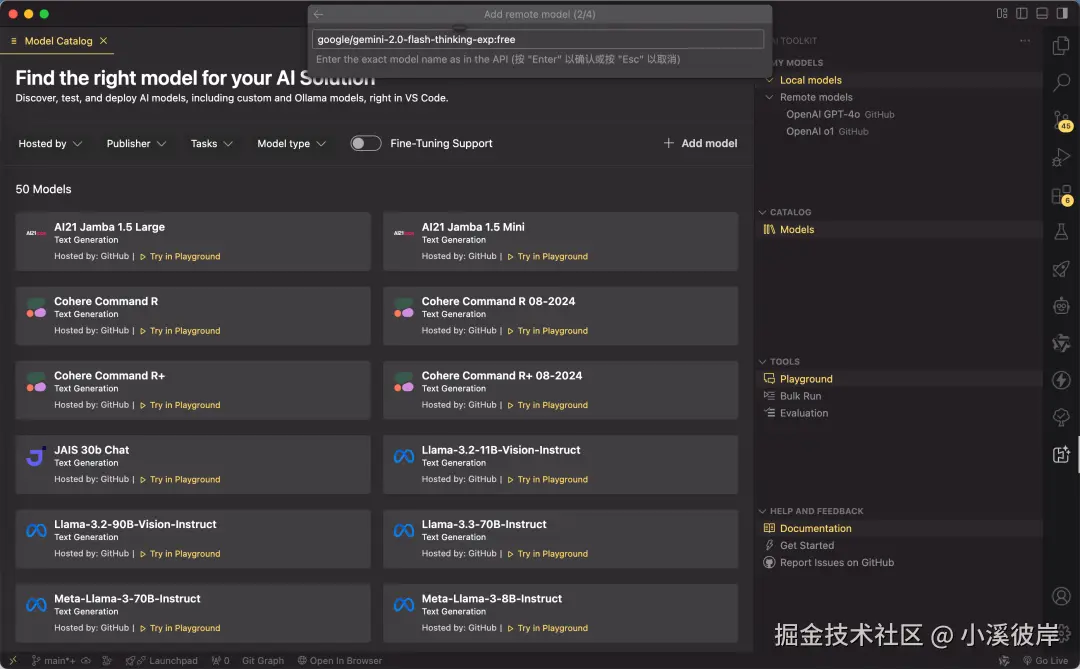The width and height of the screenshot is (1080, 669).
Task: Click the main branch in status bar
Action: 54,661
